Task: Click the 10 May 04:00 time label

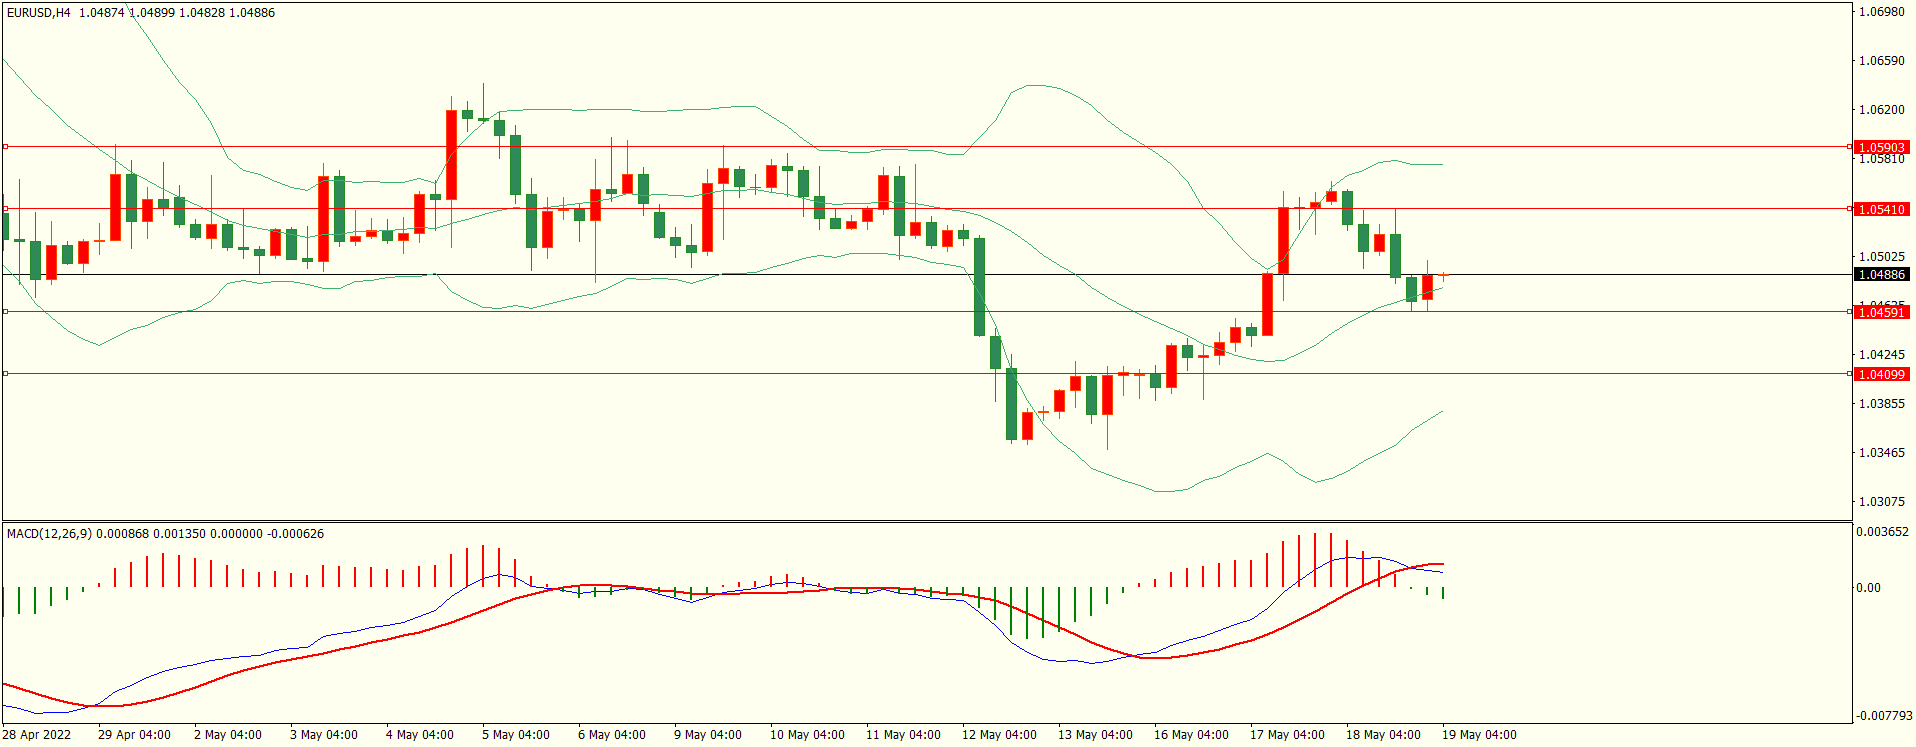Action: click(x=806, y=735)
